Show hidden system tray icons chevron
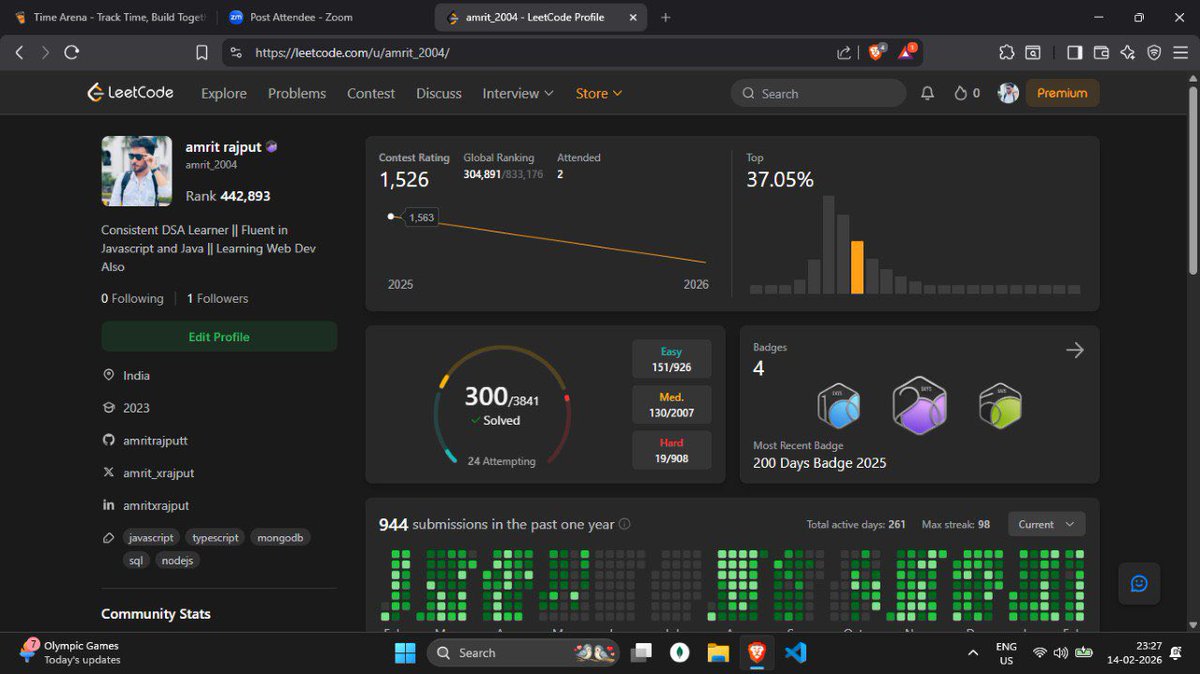The image size is (1200, 674). (x=973, y=653)
